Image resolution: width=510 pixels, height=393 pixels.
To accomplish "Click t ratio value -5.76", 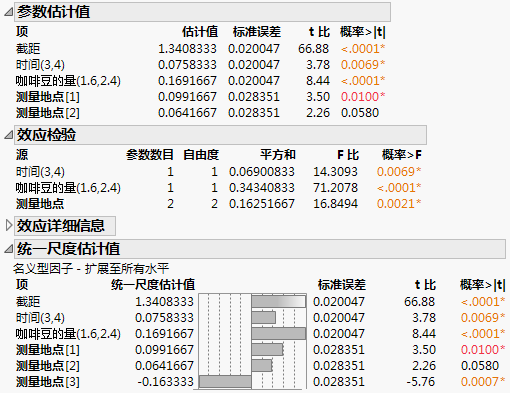I will click(x=421, y=382).
